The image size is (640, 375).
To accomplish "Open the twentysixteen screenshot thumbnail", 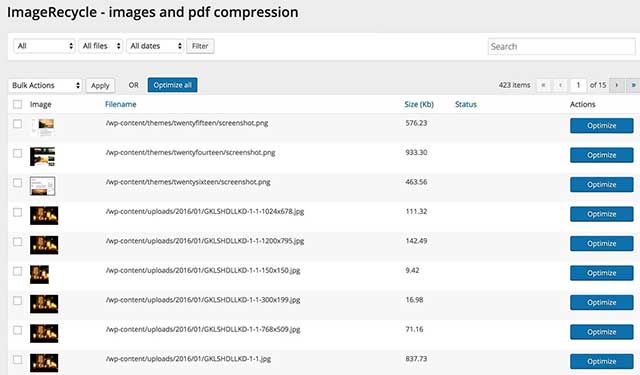I will click(42, 186).
